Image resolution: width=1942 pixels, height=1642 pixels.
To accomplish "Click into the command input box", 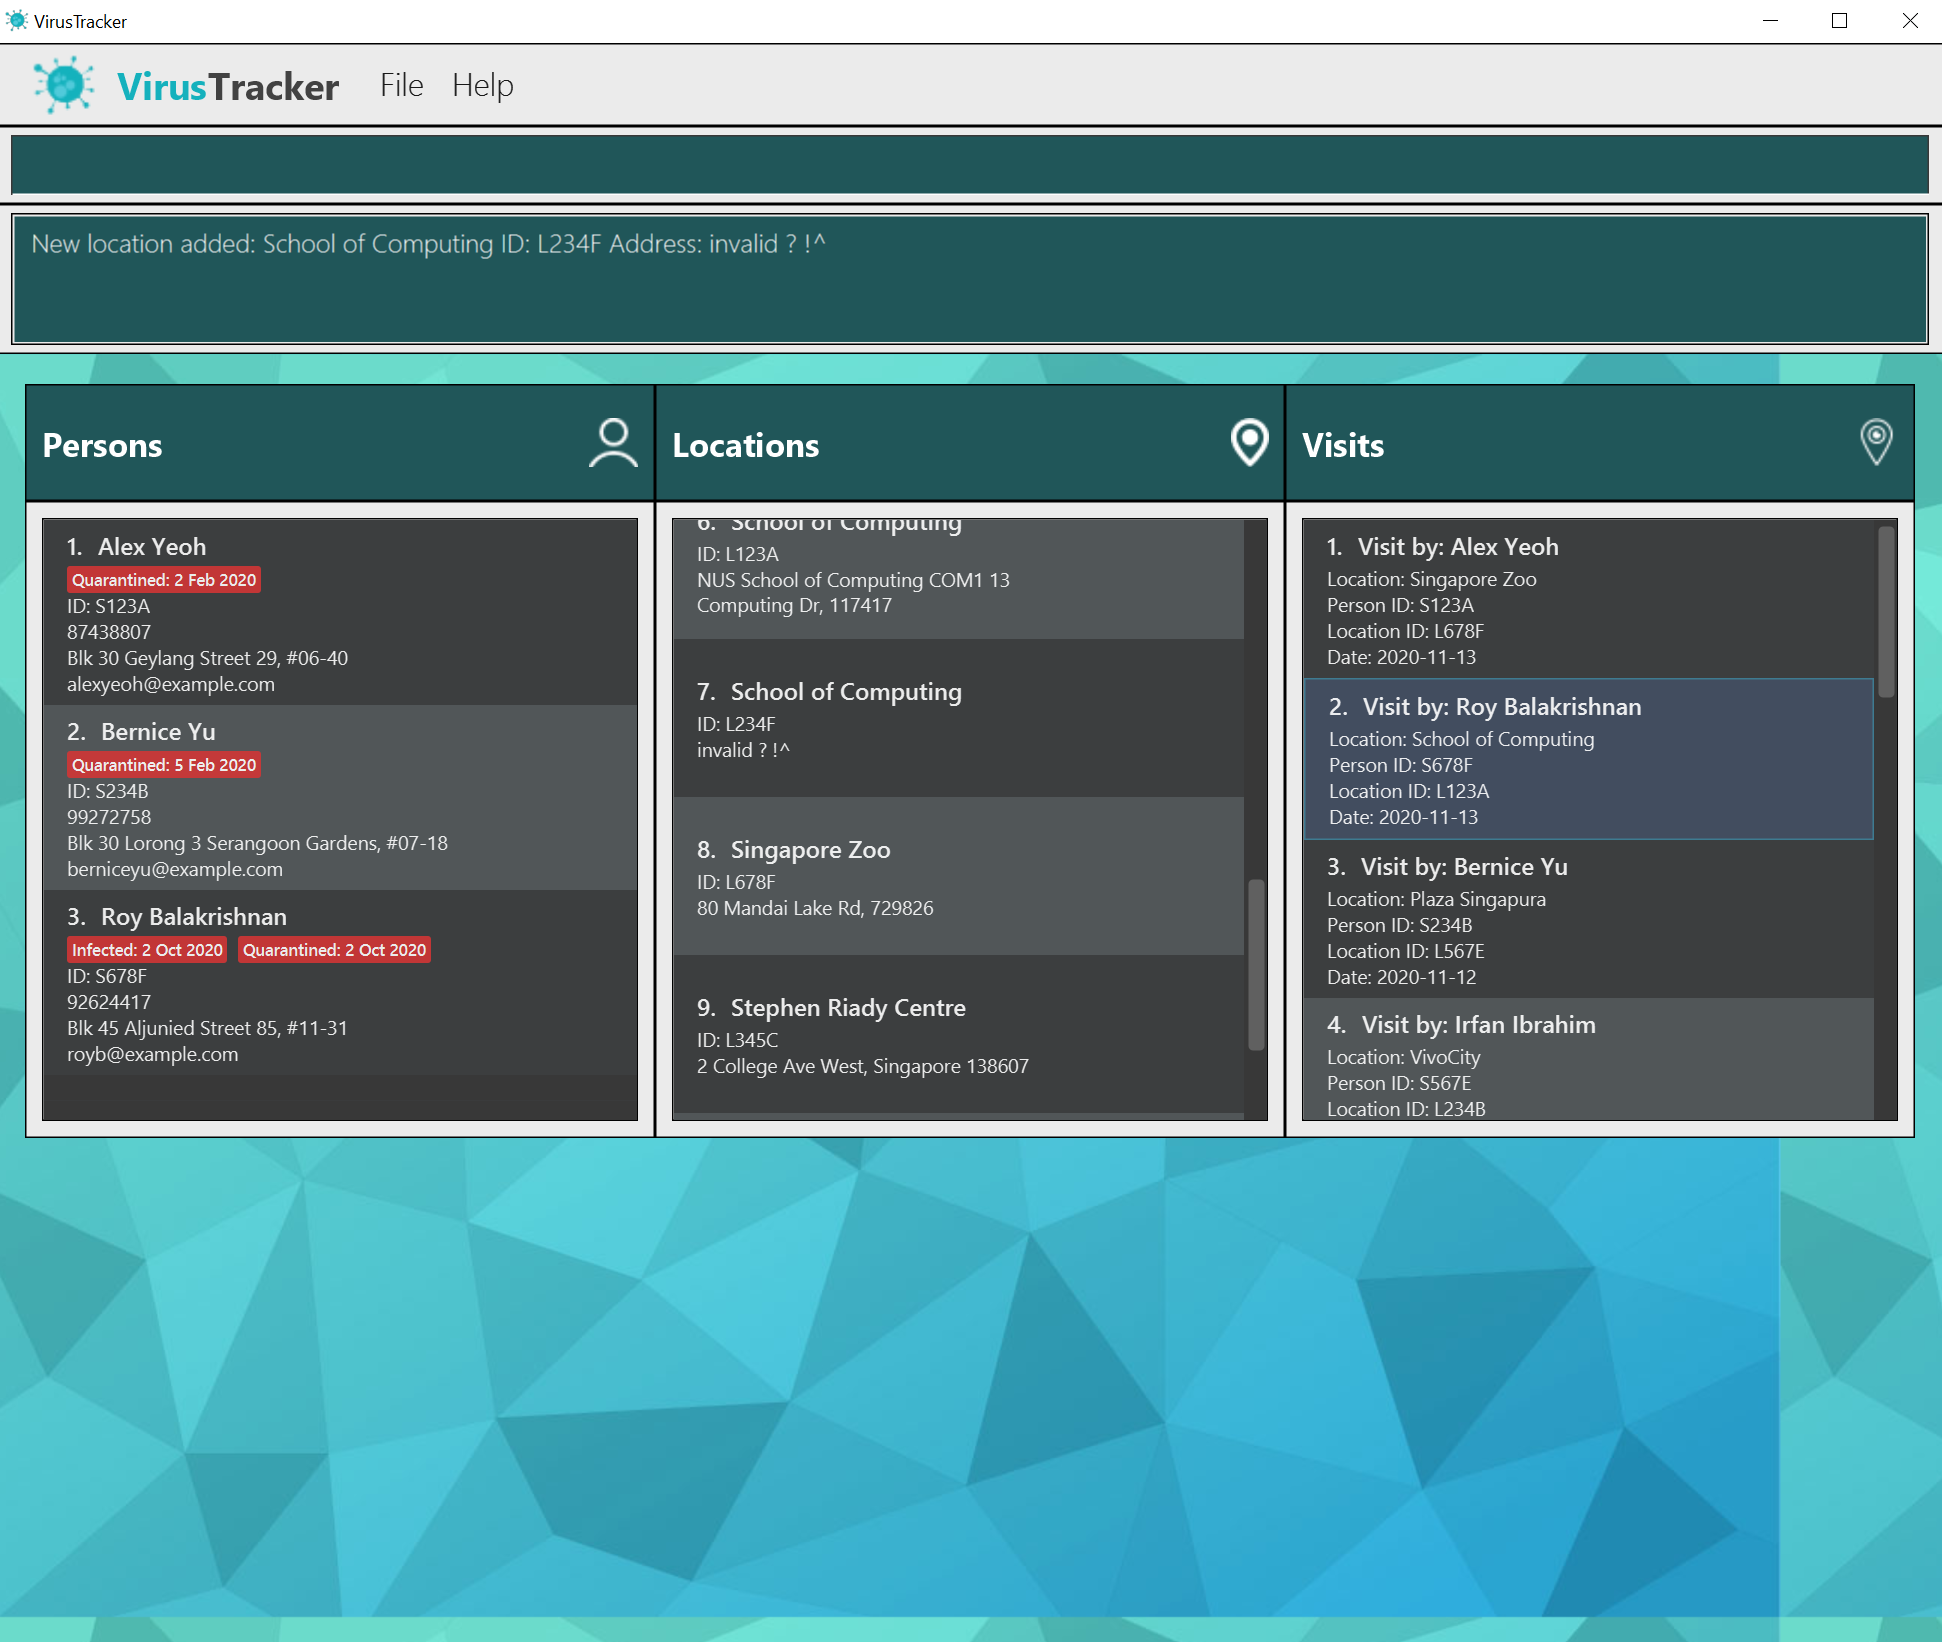I will 968,165.
